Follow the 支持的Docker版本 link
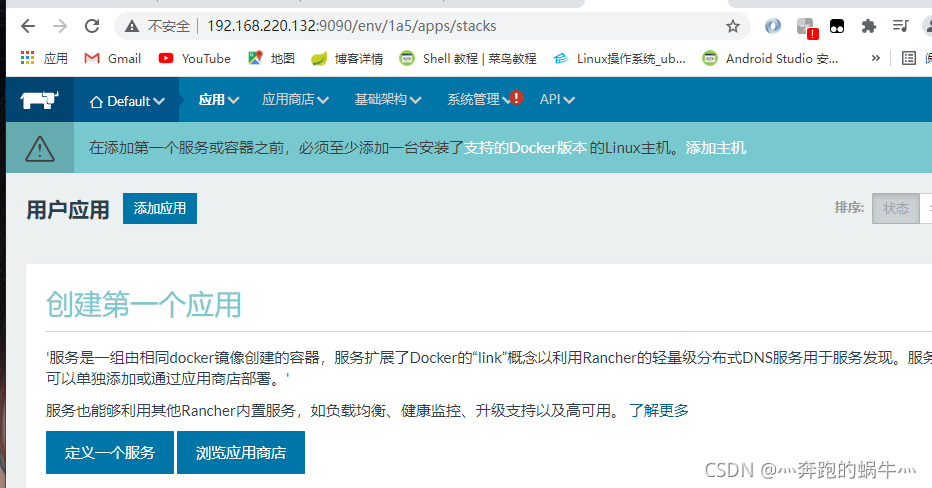Viewport: 932px width, 488px height. (x=525, y=147)
